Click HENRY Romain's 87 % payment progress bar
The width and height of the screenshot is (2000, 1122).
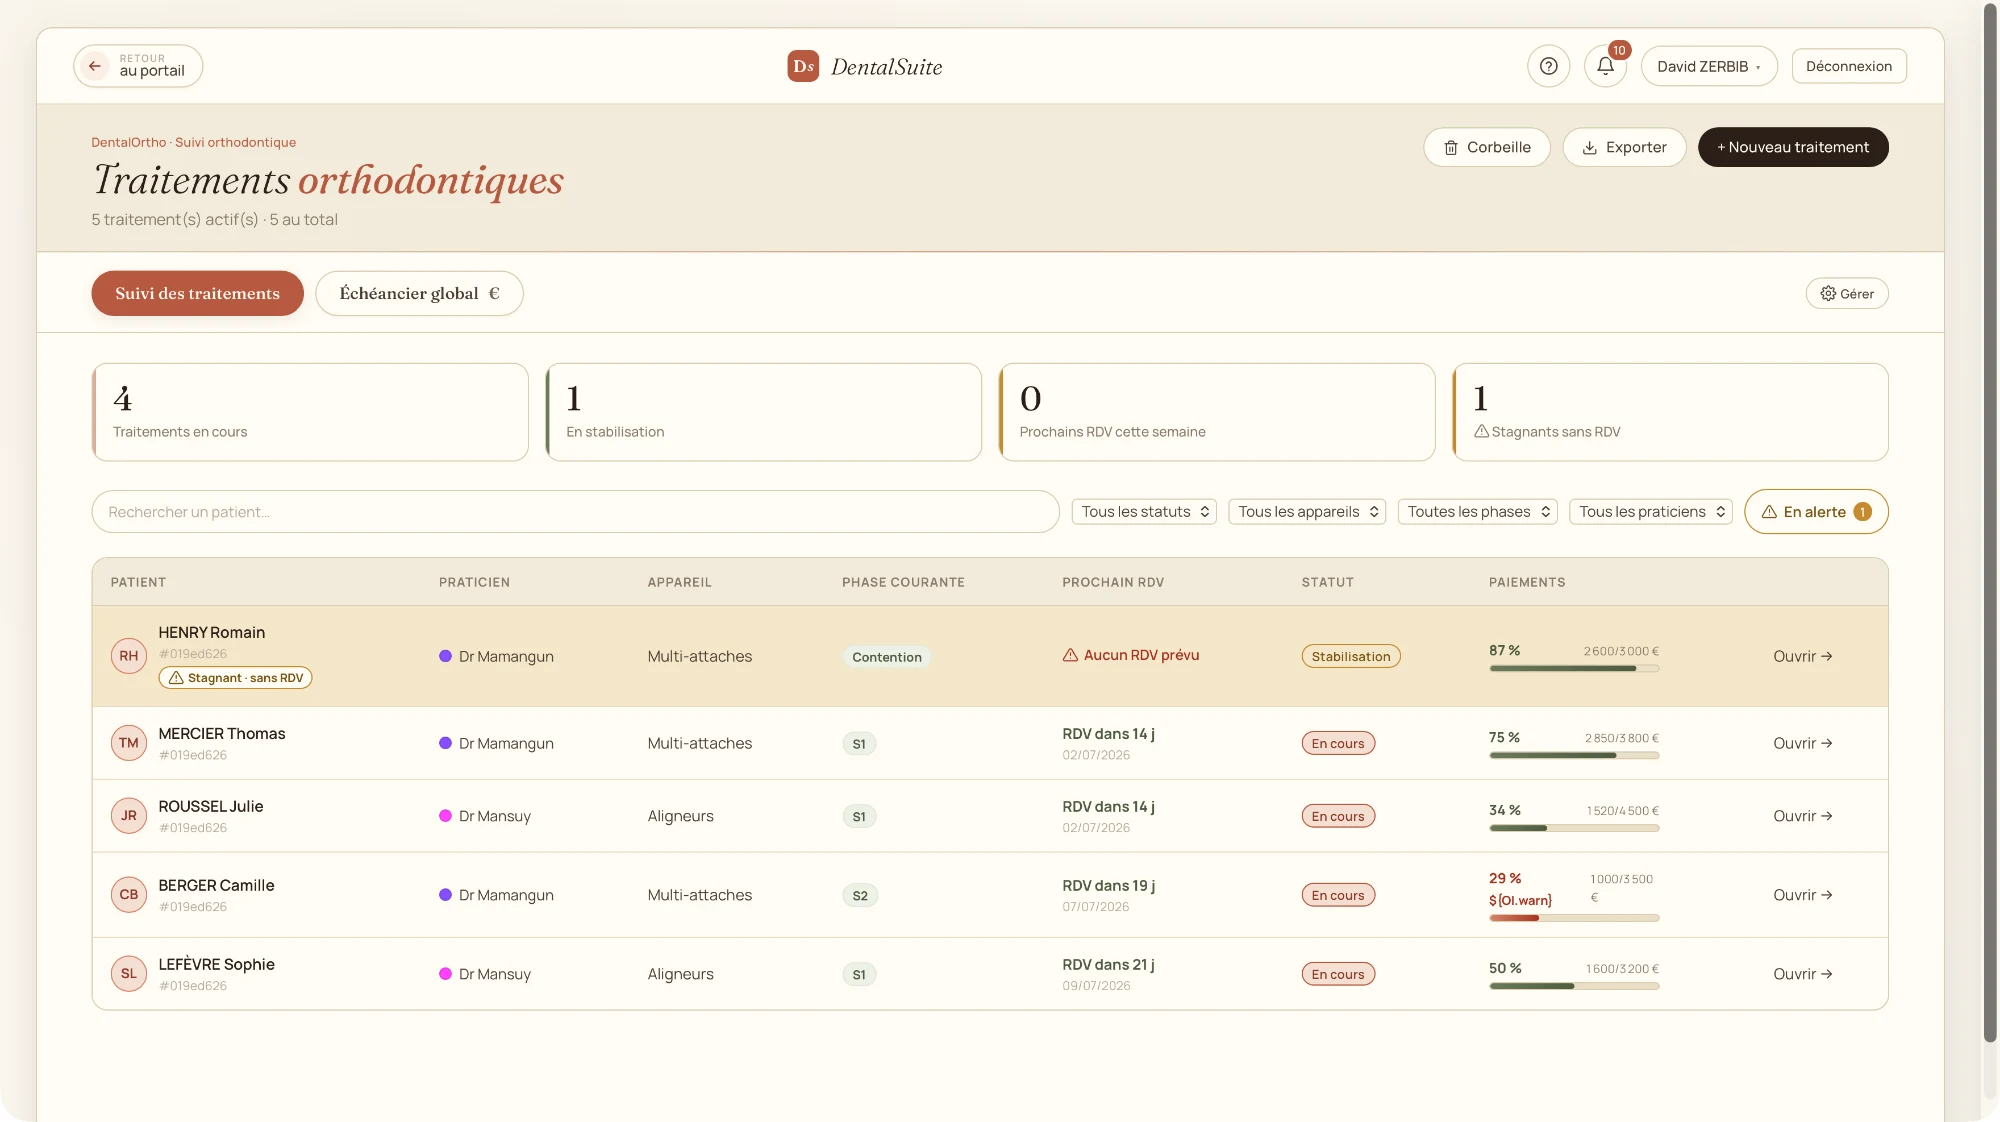(x=1574, y=669)
